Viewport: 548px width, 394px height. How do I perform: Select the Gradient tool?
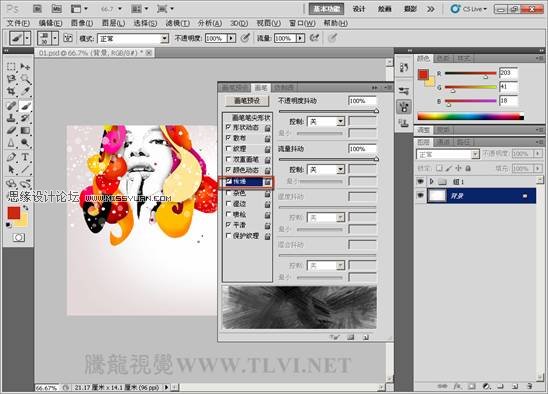(25, 130)
